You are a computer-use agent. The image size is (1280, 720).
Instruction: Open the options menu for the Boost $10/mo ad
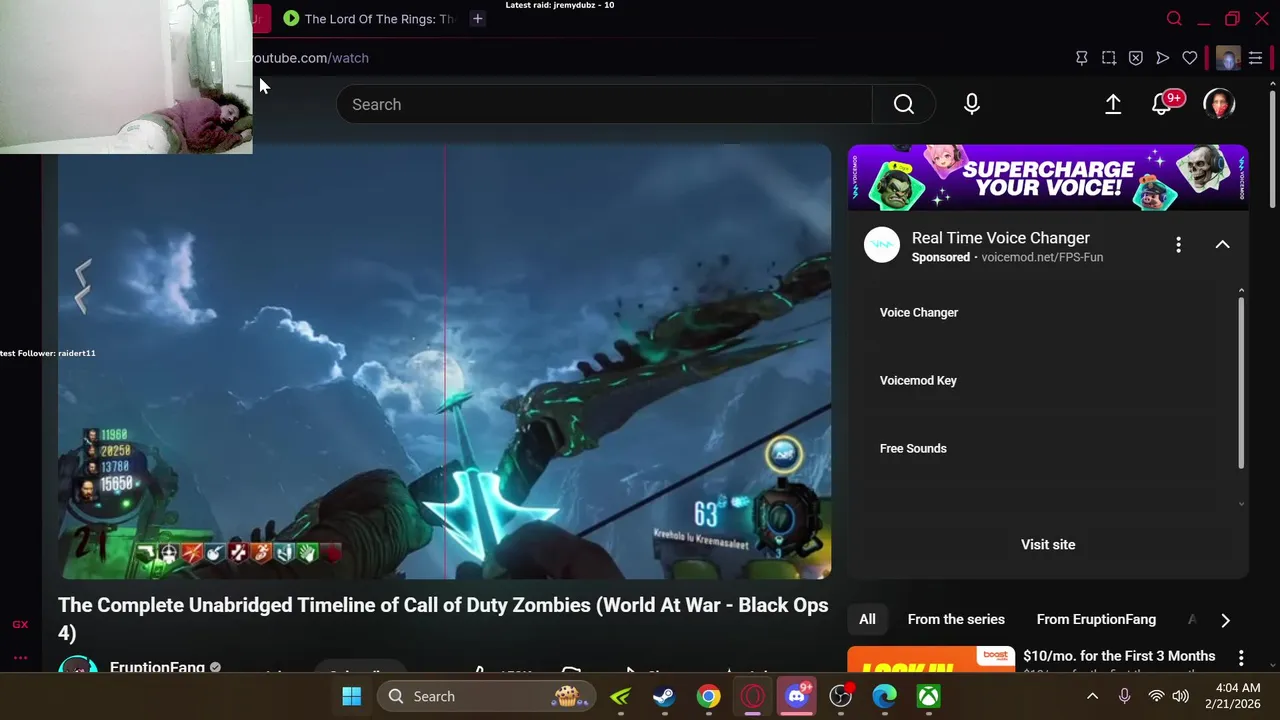click(1241, 657)
